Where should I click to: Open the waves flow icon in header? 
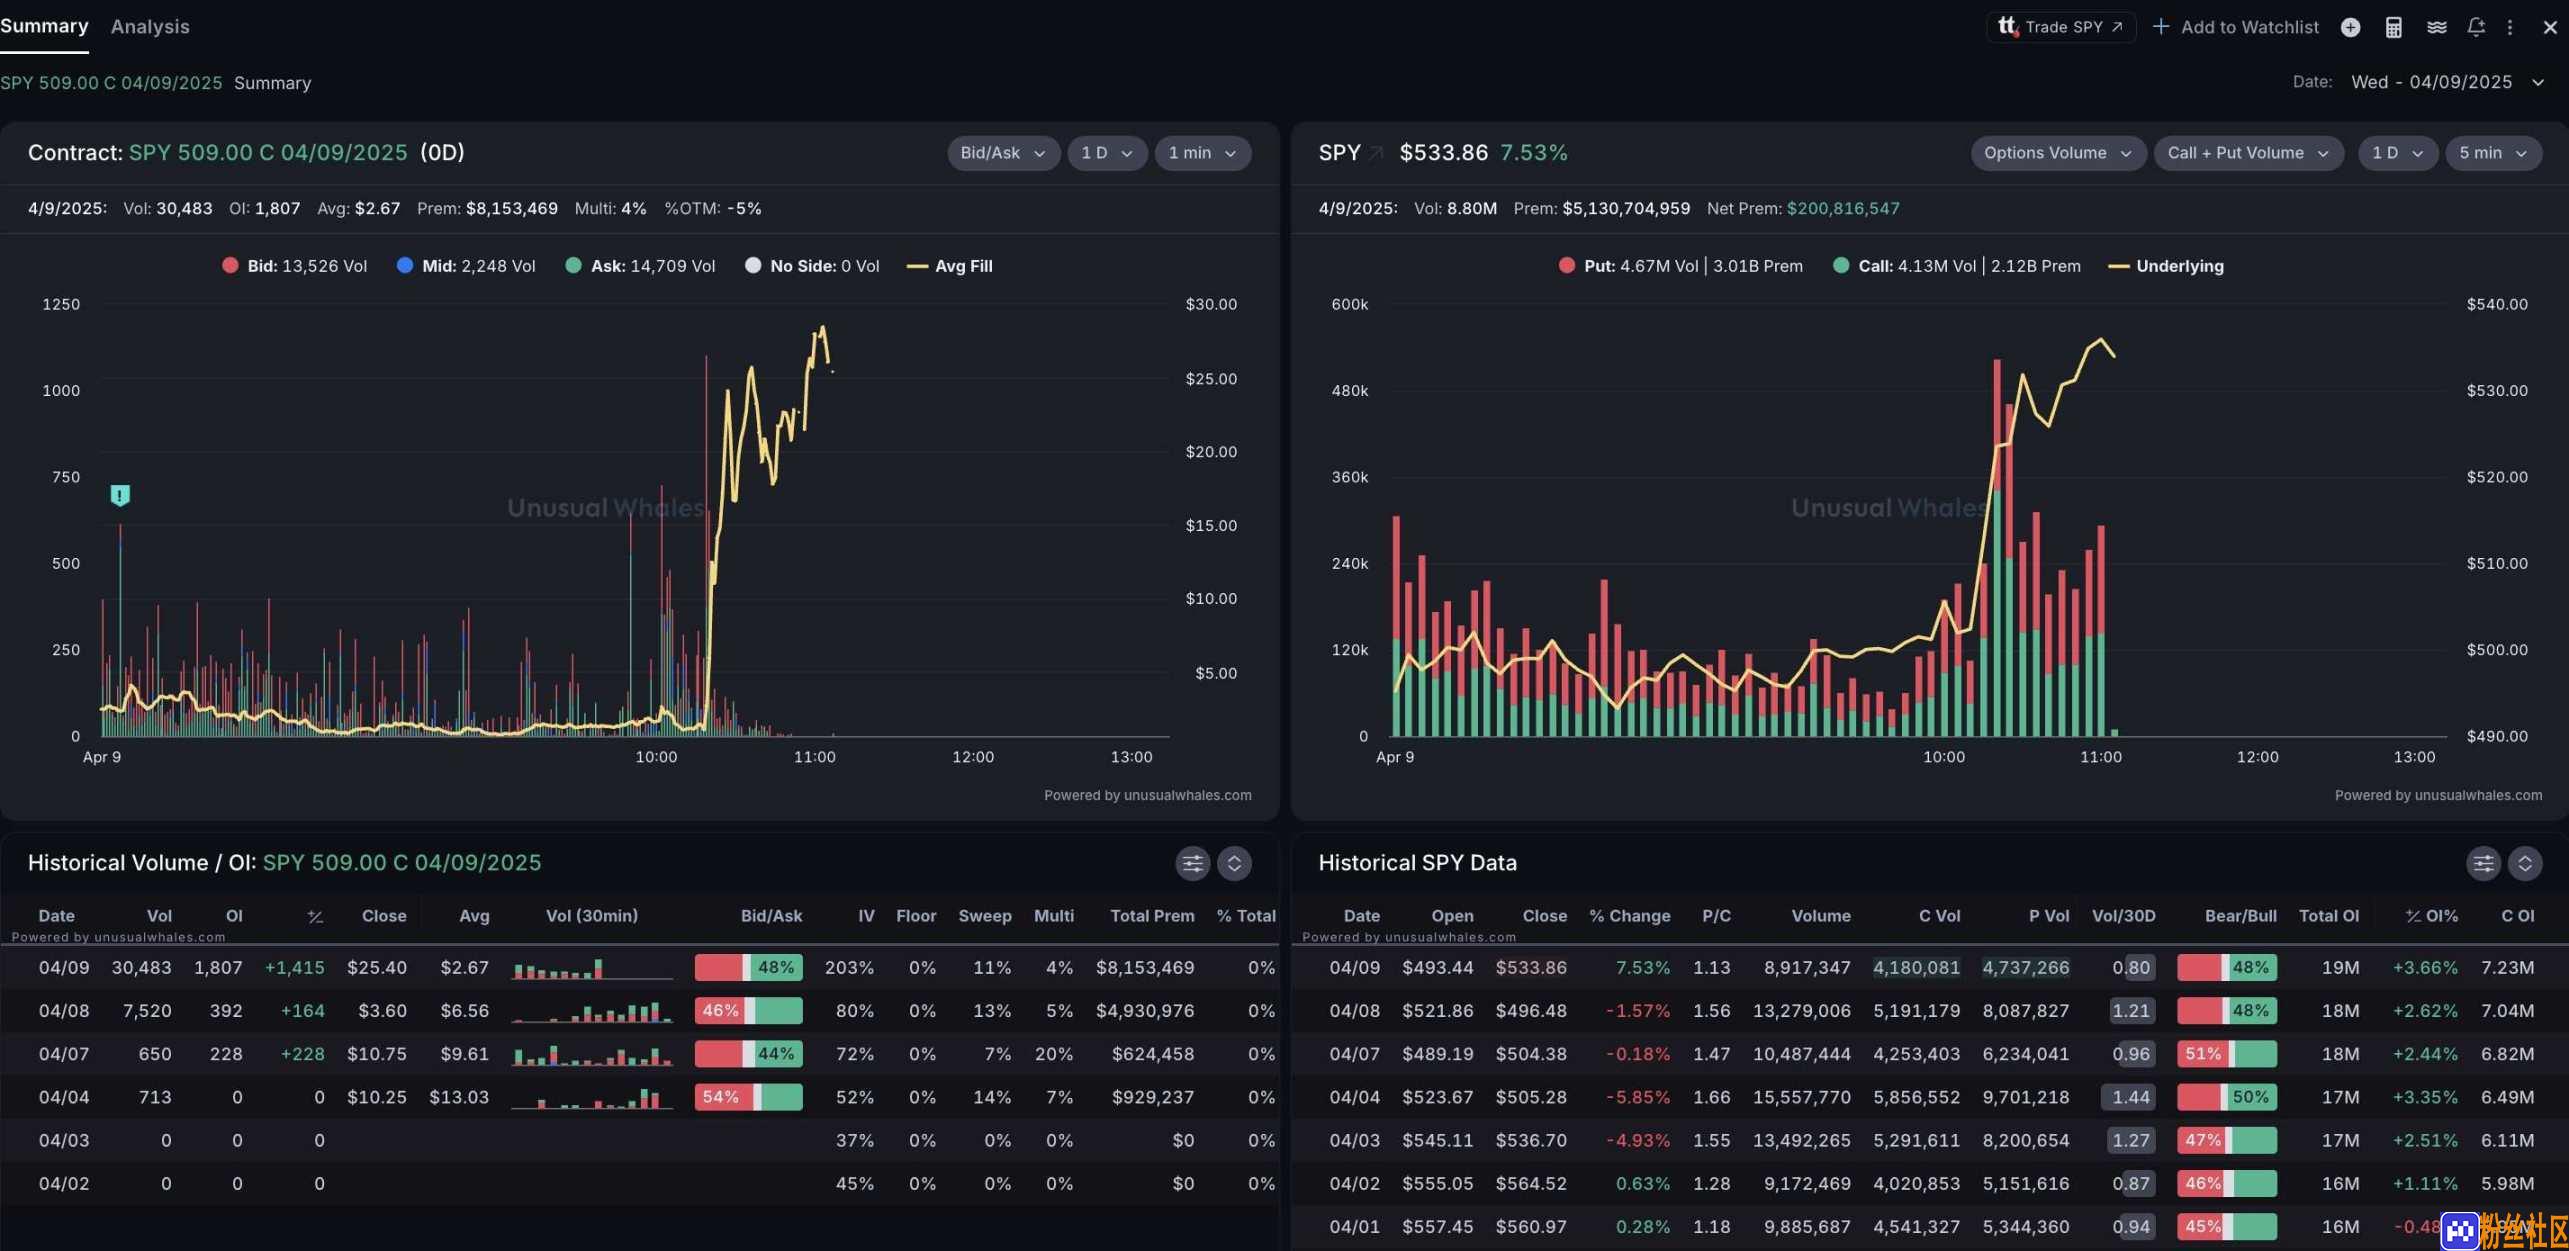[2436, 27]
